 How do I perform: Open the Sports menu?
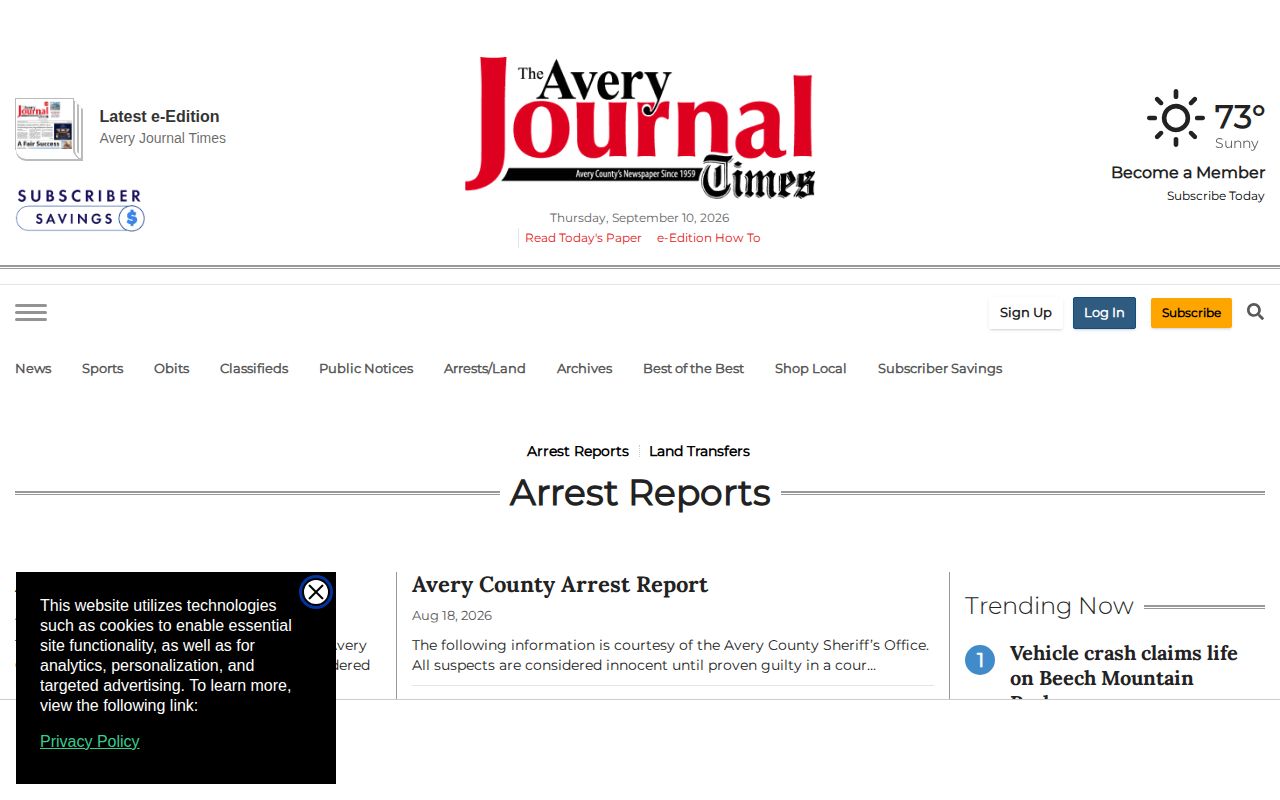pos(102,368)
